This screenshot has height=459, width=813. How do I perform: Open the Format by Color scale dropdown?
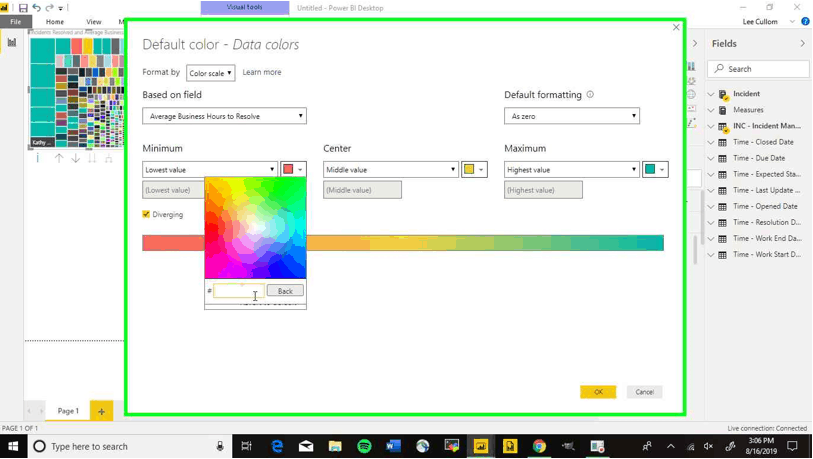[211, 73]
